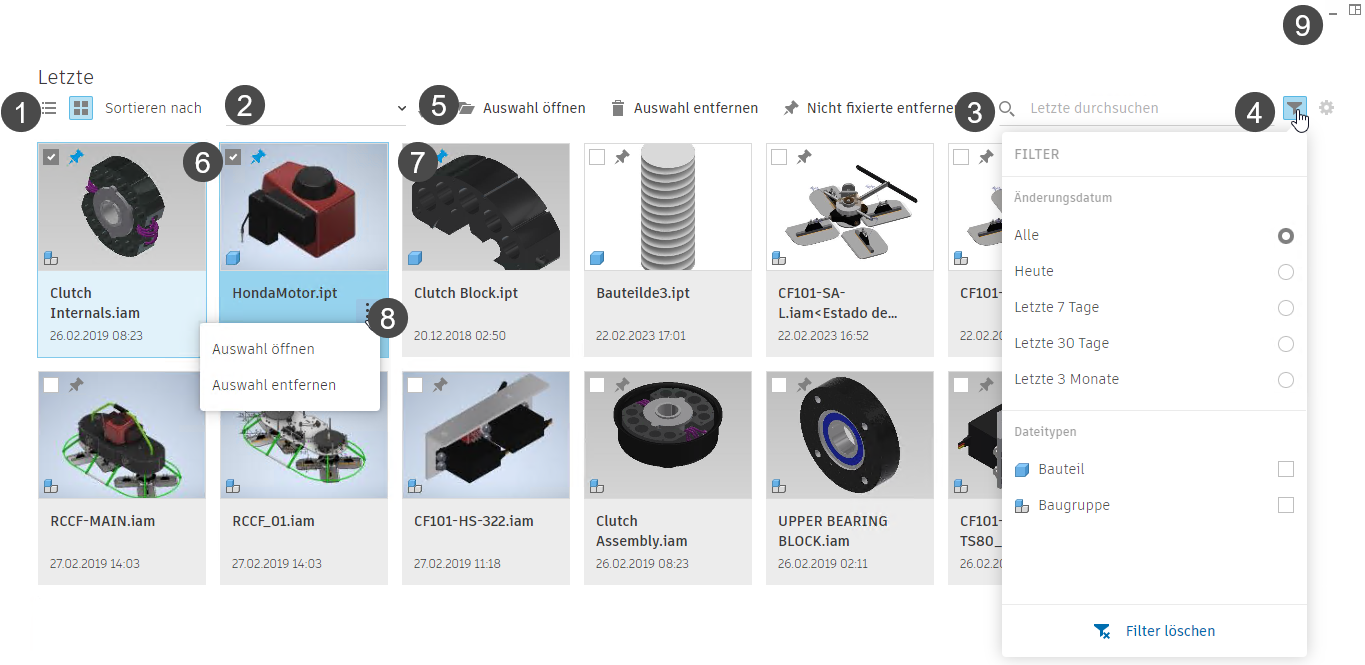This screenshot has width=1365, height=665.
Task: Select the Heute radio button
Action: point(1286,272)
